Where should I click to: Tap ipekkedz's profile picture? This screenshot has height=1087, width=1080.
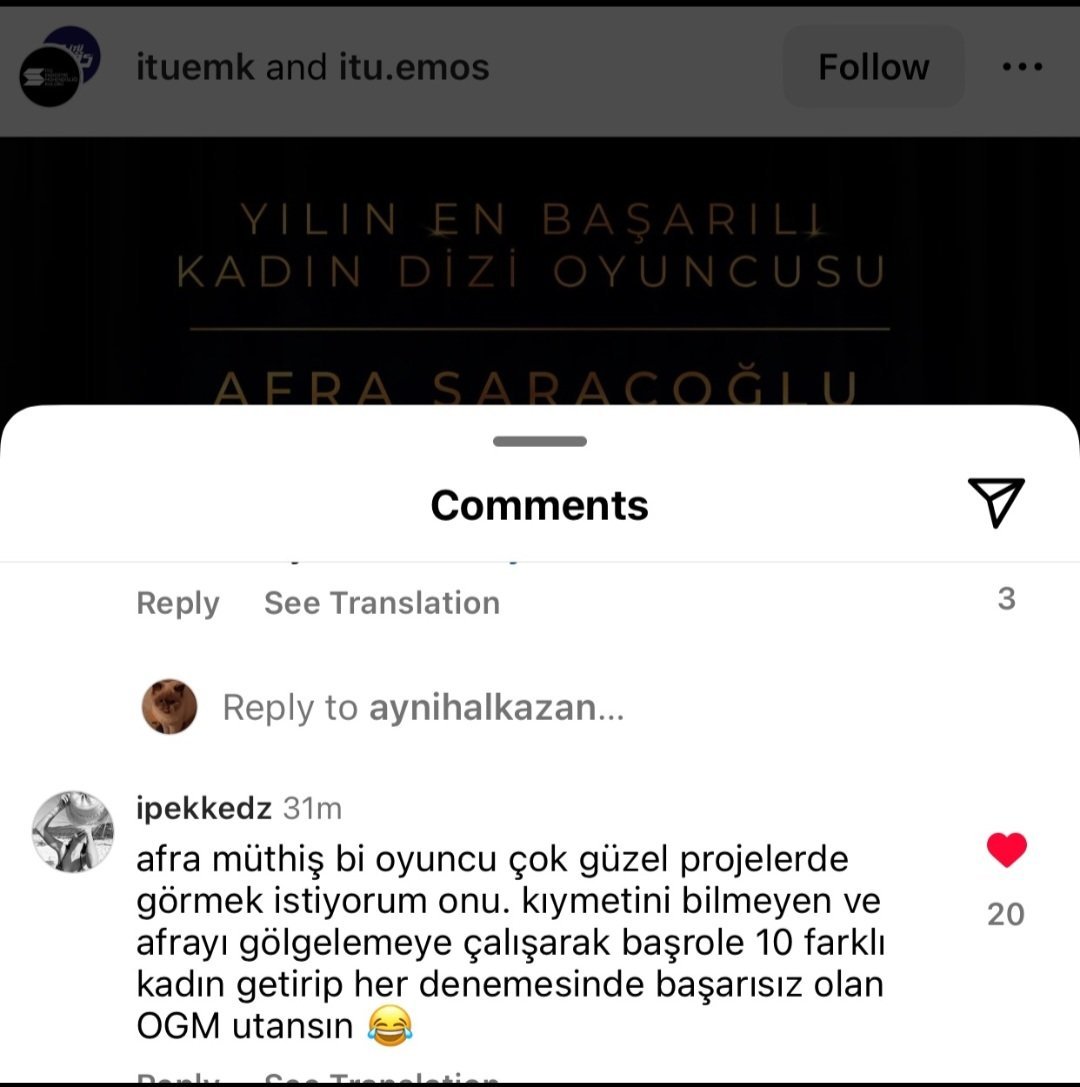point(73,831)
